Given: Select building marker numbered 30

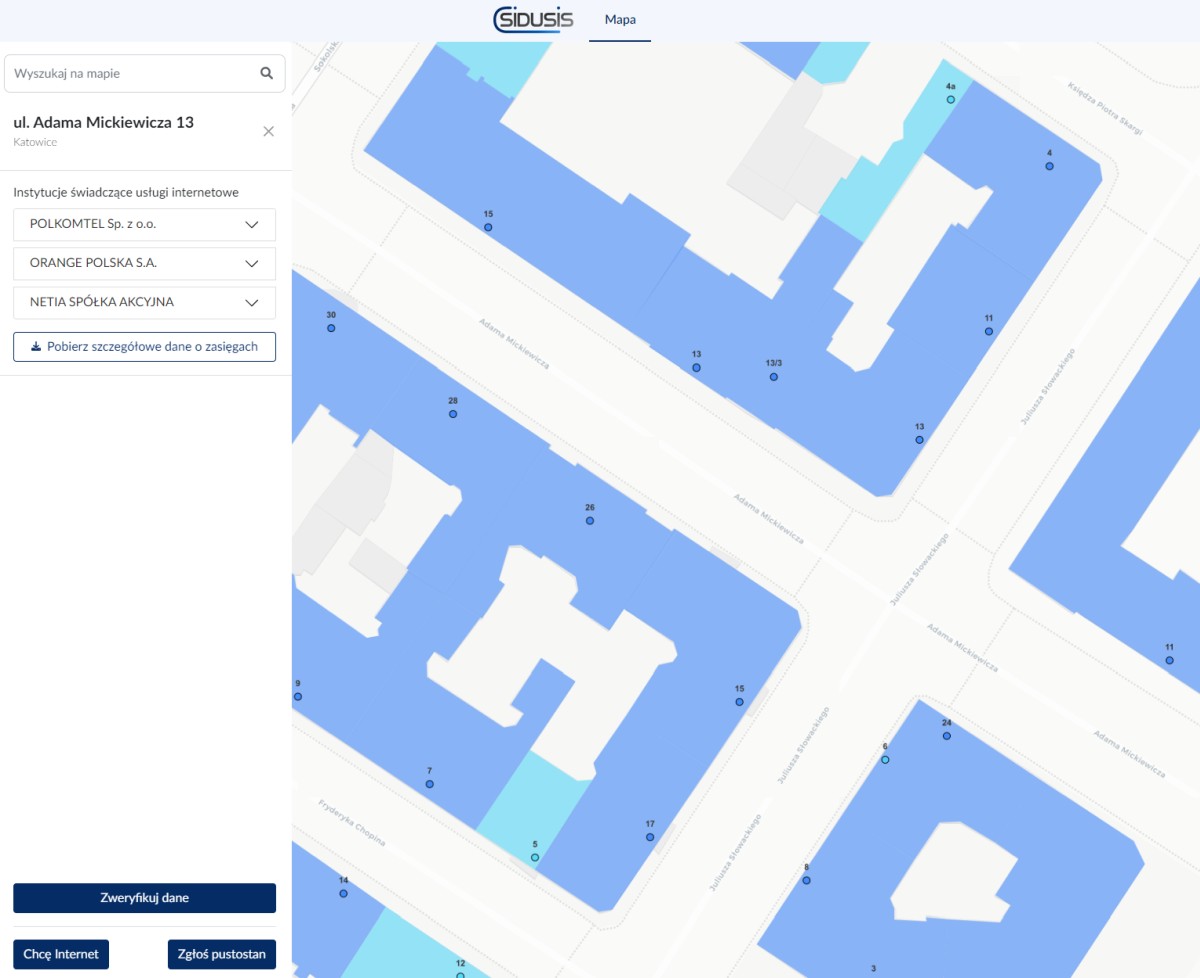Looking at the screenshot, I should pyautogui.click(x=331, y=328).
